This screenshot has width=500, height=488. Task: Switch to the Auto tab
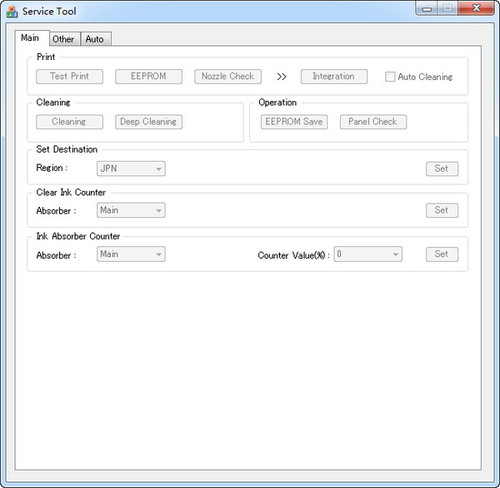pyautogui.click(x=96, y=39)
